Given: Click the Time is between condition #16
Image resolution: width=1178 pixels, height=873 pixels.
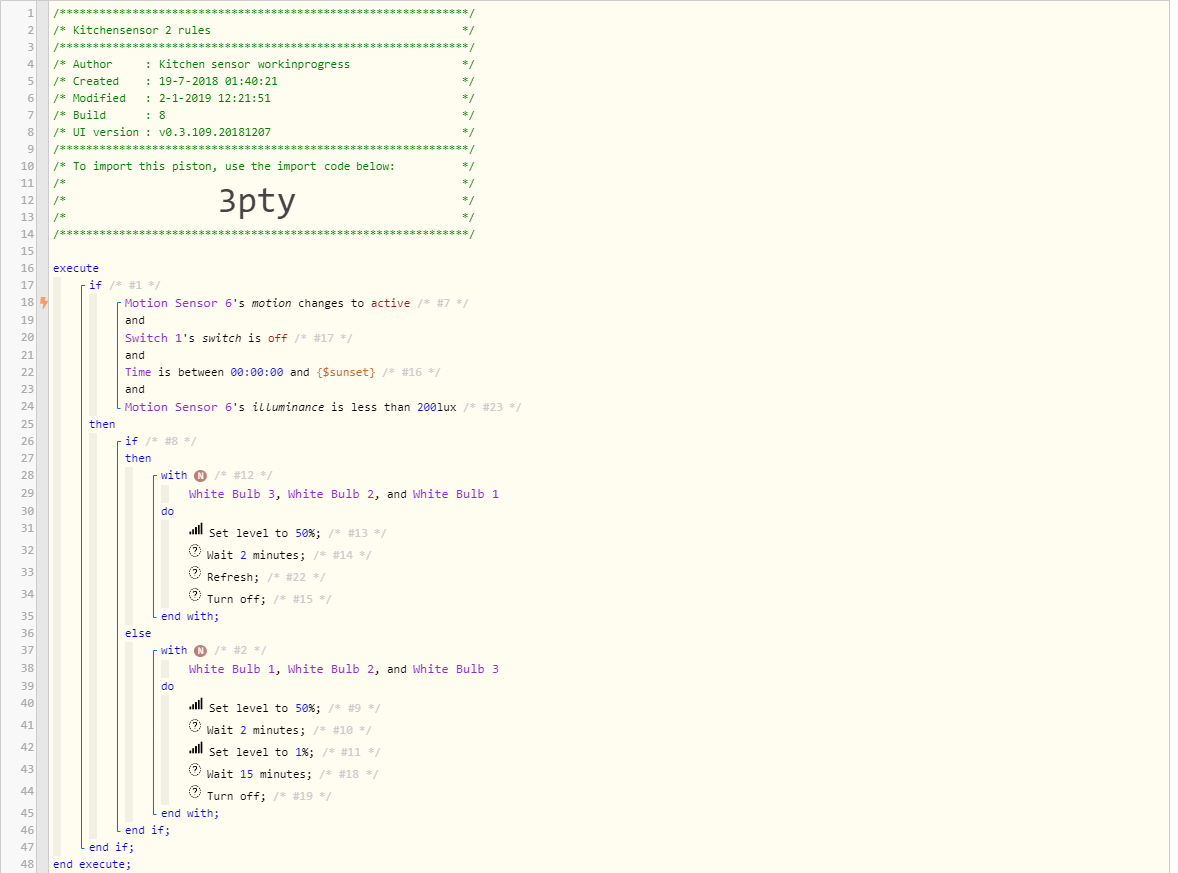Looking at the screenshot, I should tap(250, 373).
